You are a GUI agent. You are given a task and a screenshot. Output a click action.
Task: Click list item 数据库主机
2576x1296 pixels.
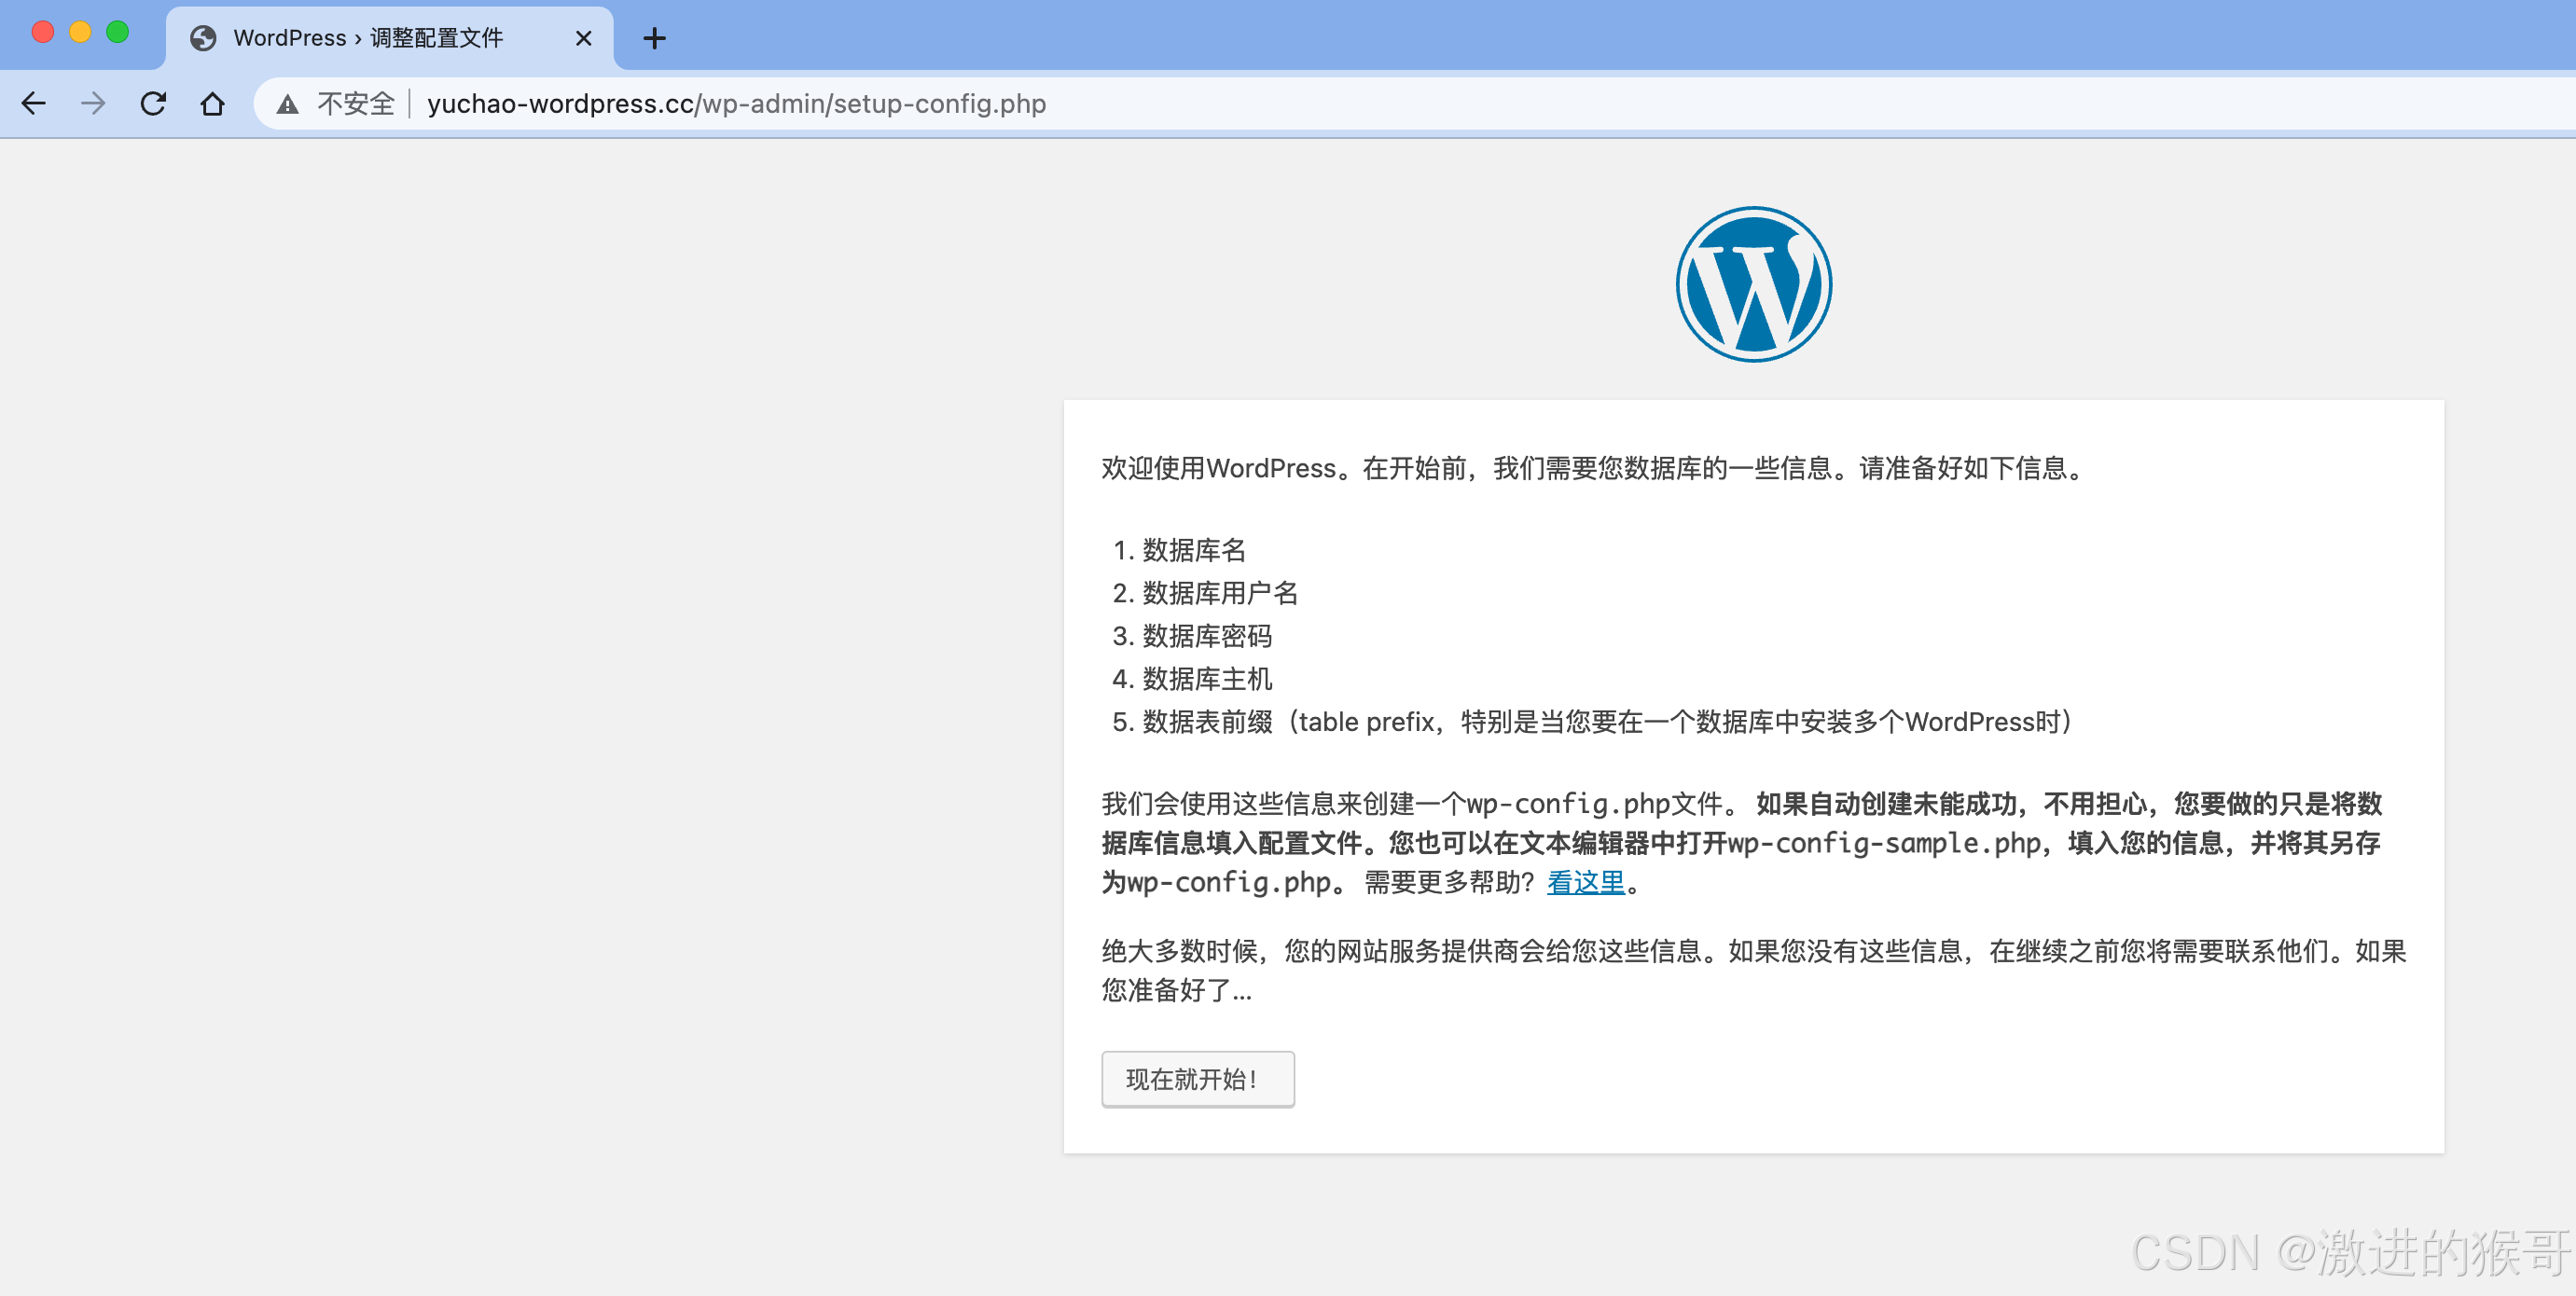pyautogui.click(x=1207, y=679)
